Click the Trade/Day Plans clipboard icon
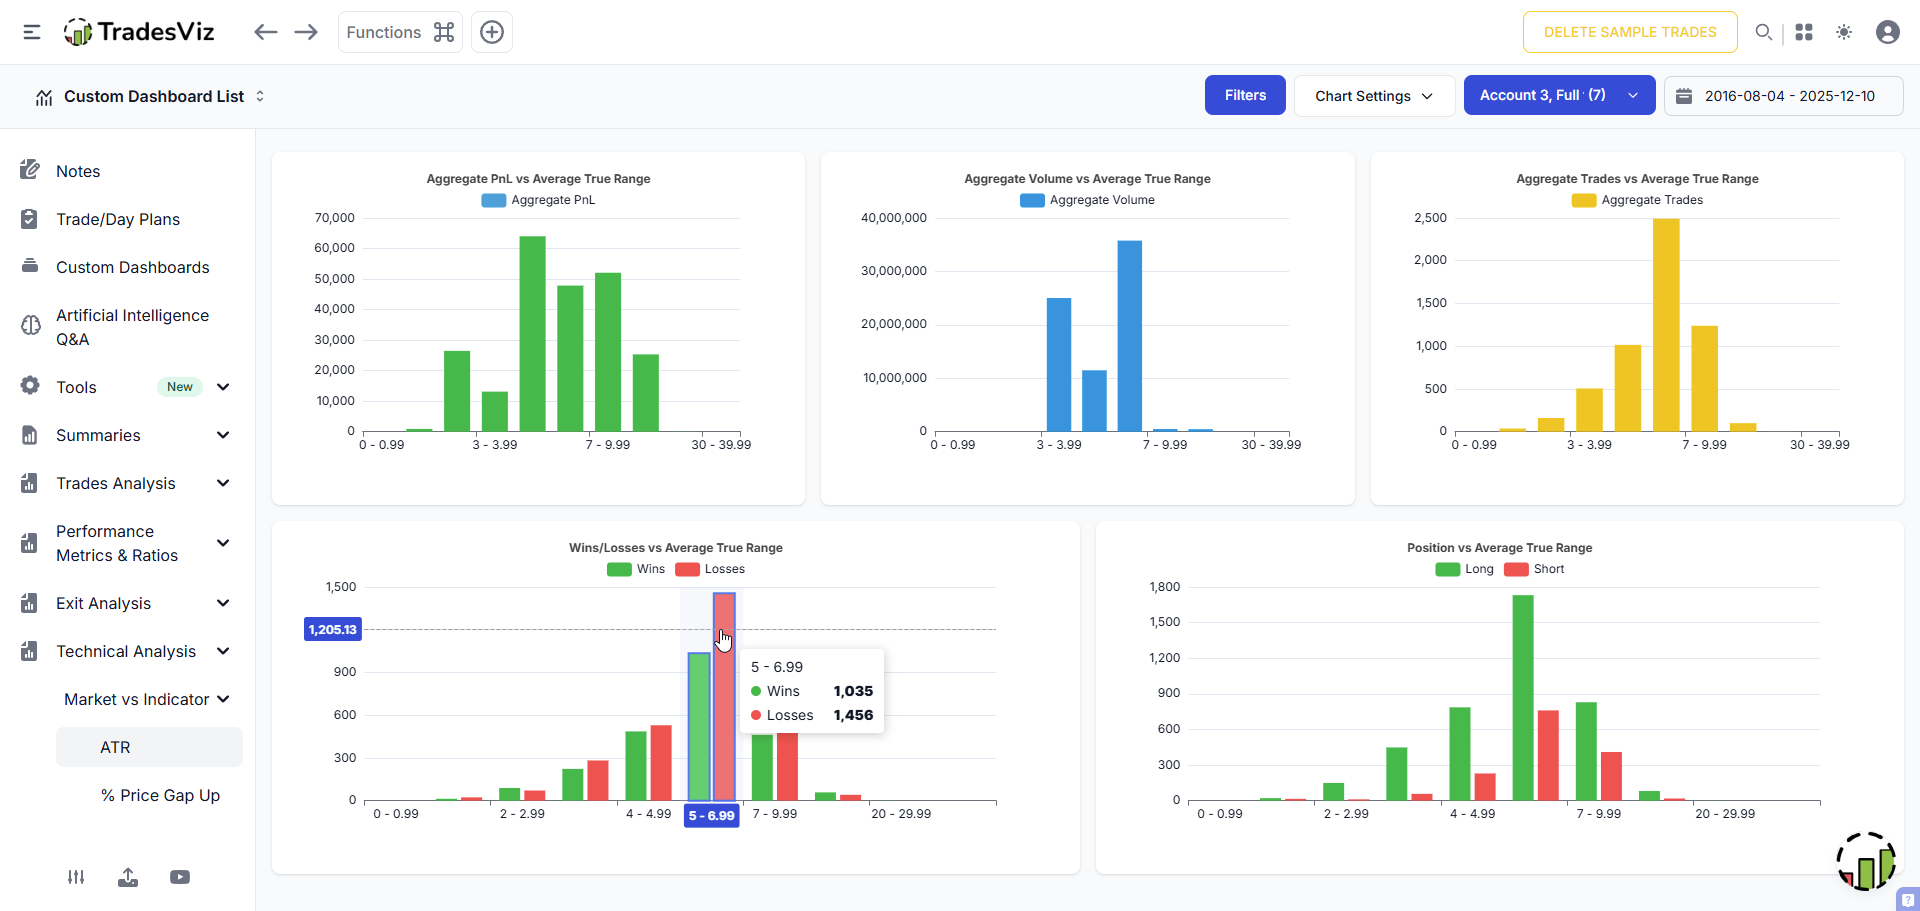Viewport: 1920px width, 911px height. click(29, 218)
